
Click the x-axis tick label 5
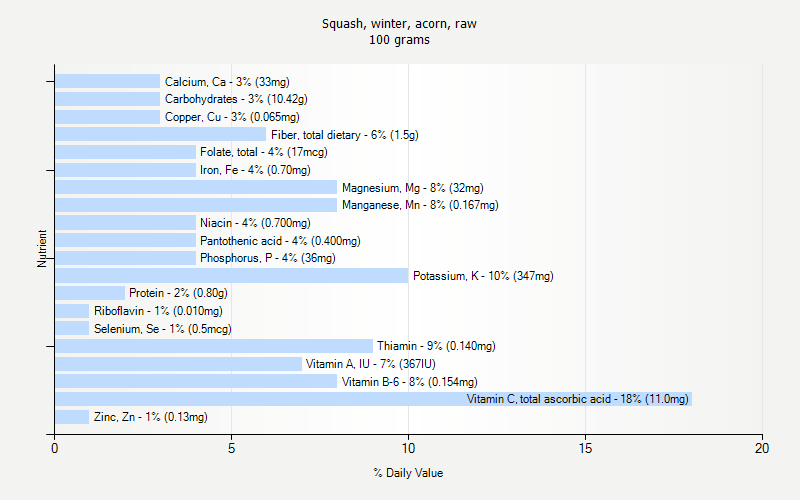(x=232, y=448)
